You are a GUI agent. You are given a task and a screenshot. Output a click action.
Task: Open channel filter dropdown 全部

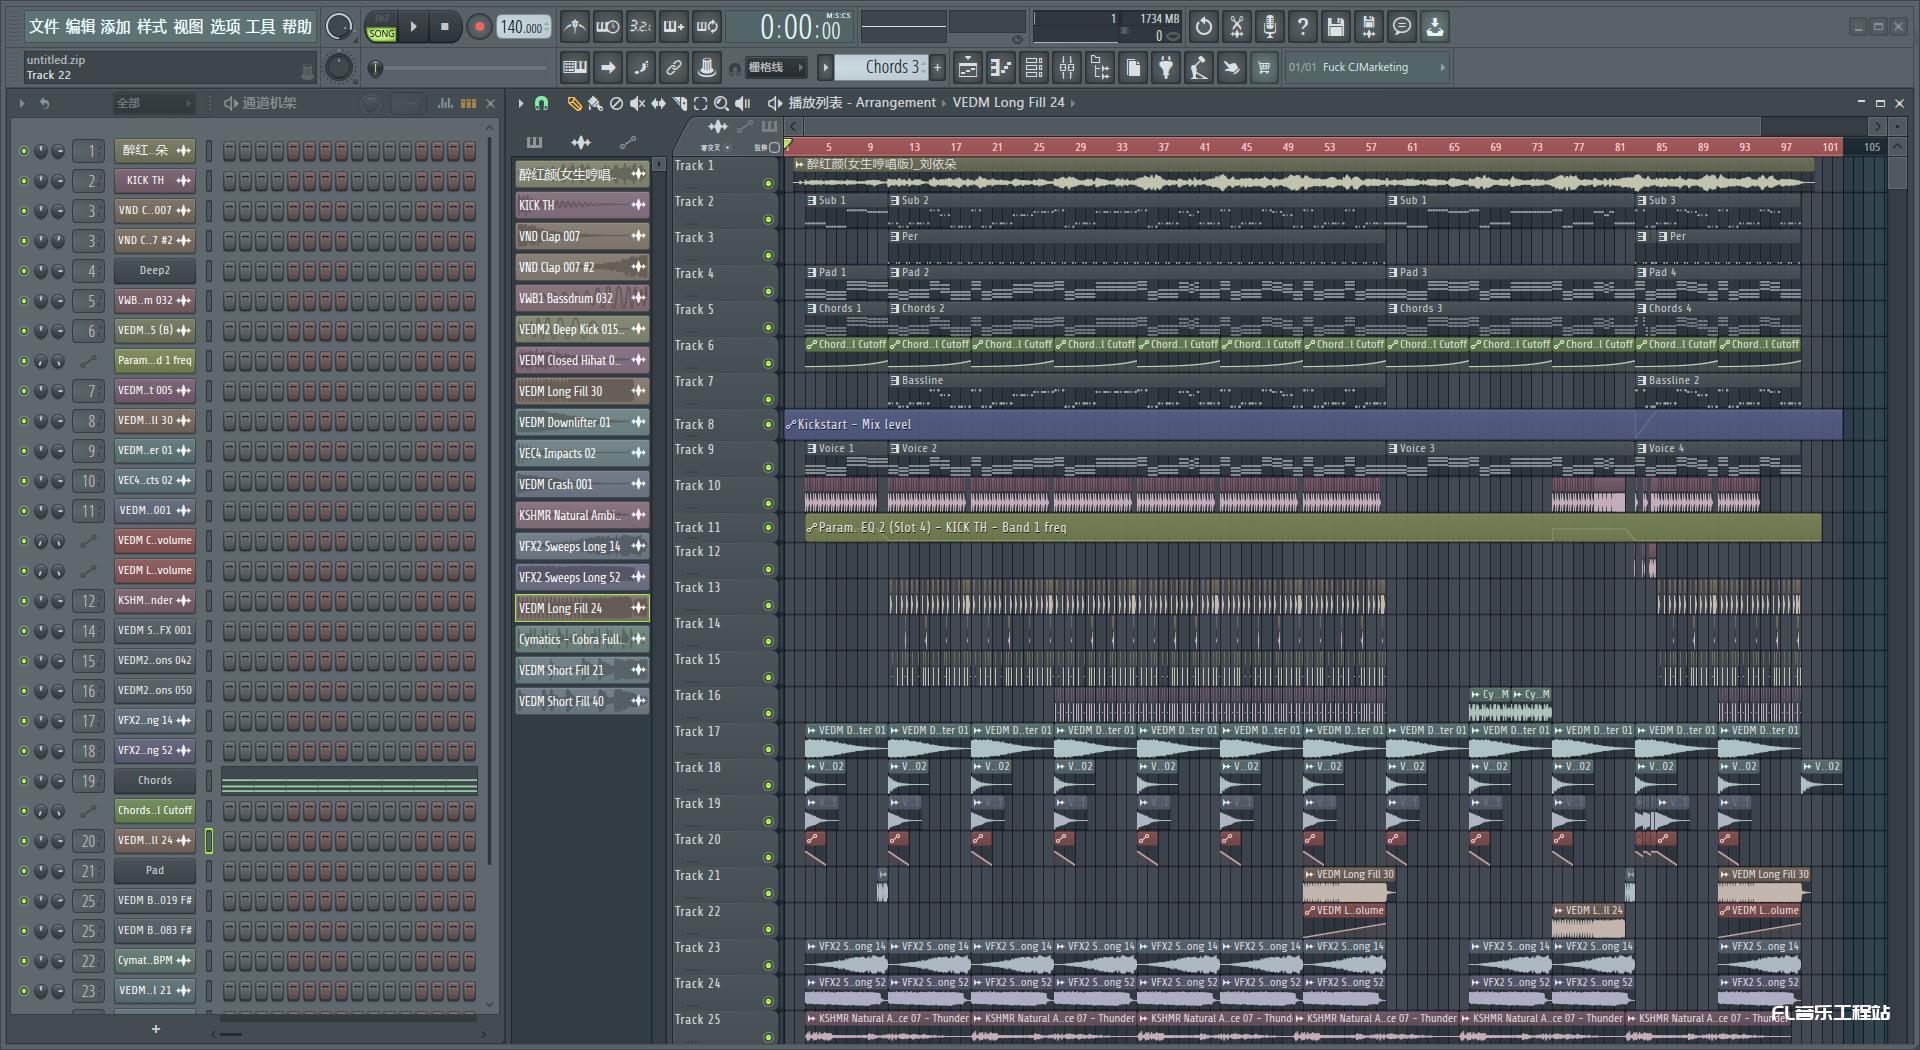[152, 103]
